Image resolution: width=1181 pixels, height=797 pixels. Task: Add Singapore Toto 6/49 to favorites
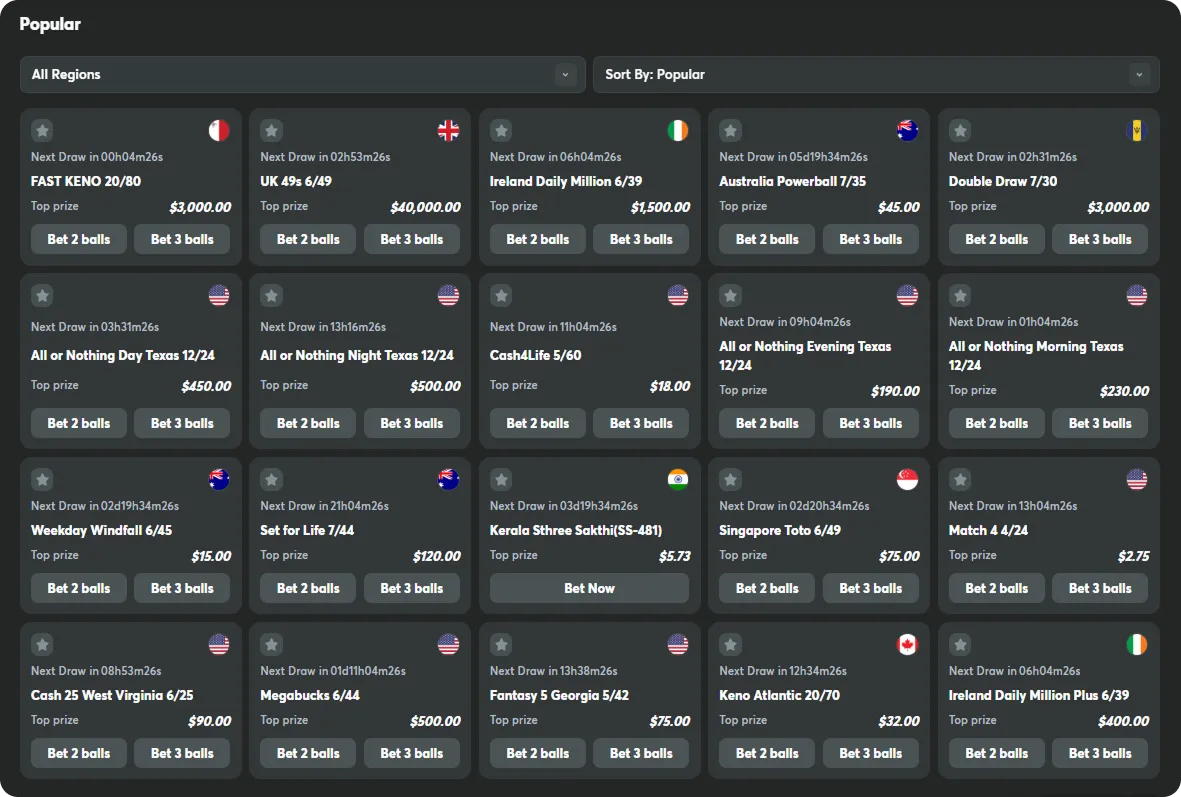point(731,479)
